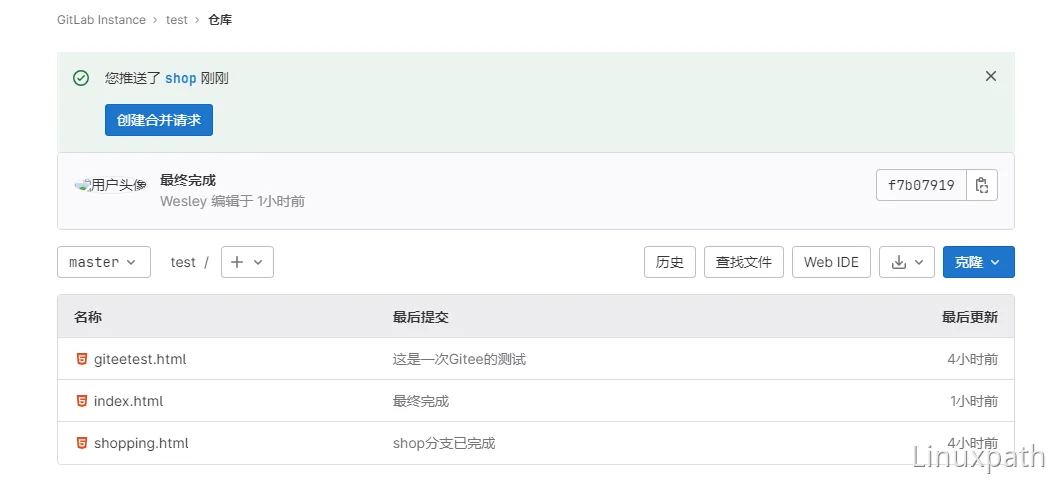Click the HTML5 icon beside shopping.html
The image size is (1054, 483).
[x=82, y=443]
